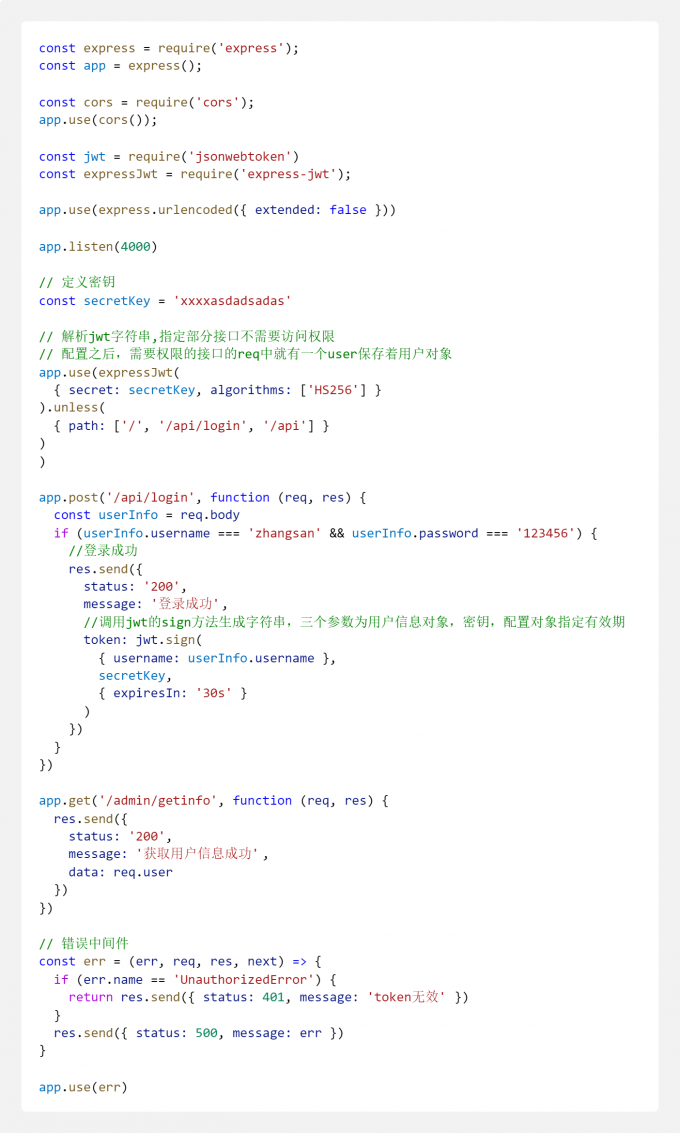Image resolution: width=680 pixels, height=1133 pixels.
Task: Click the '123456' password string
Action: click(x=546, y=533)
